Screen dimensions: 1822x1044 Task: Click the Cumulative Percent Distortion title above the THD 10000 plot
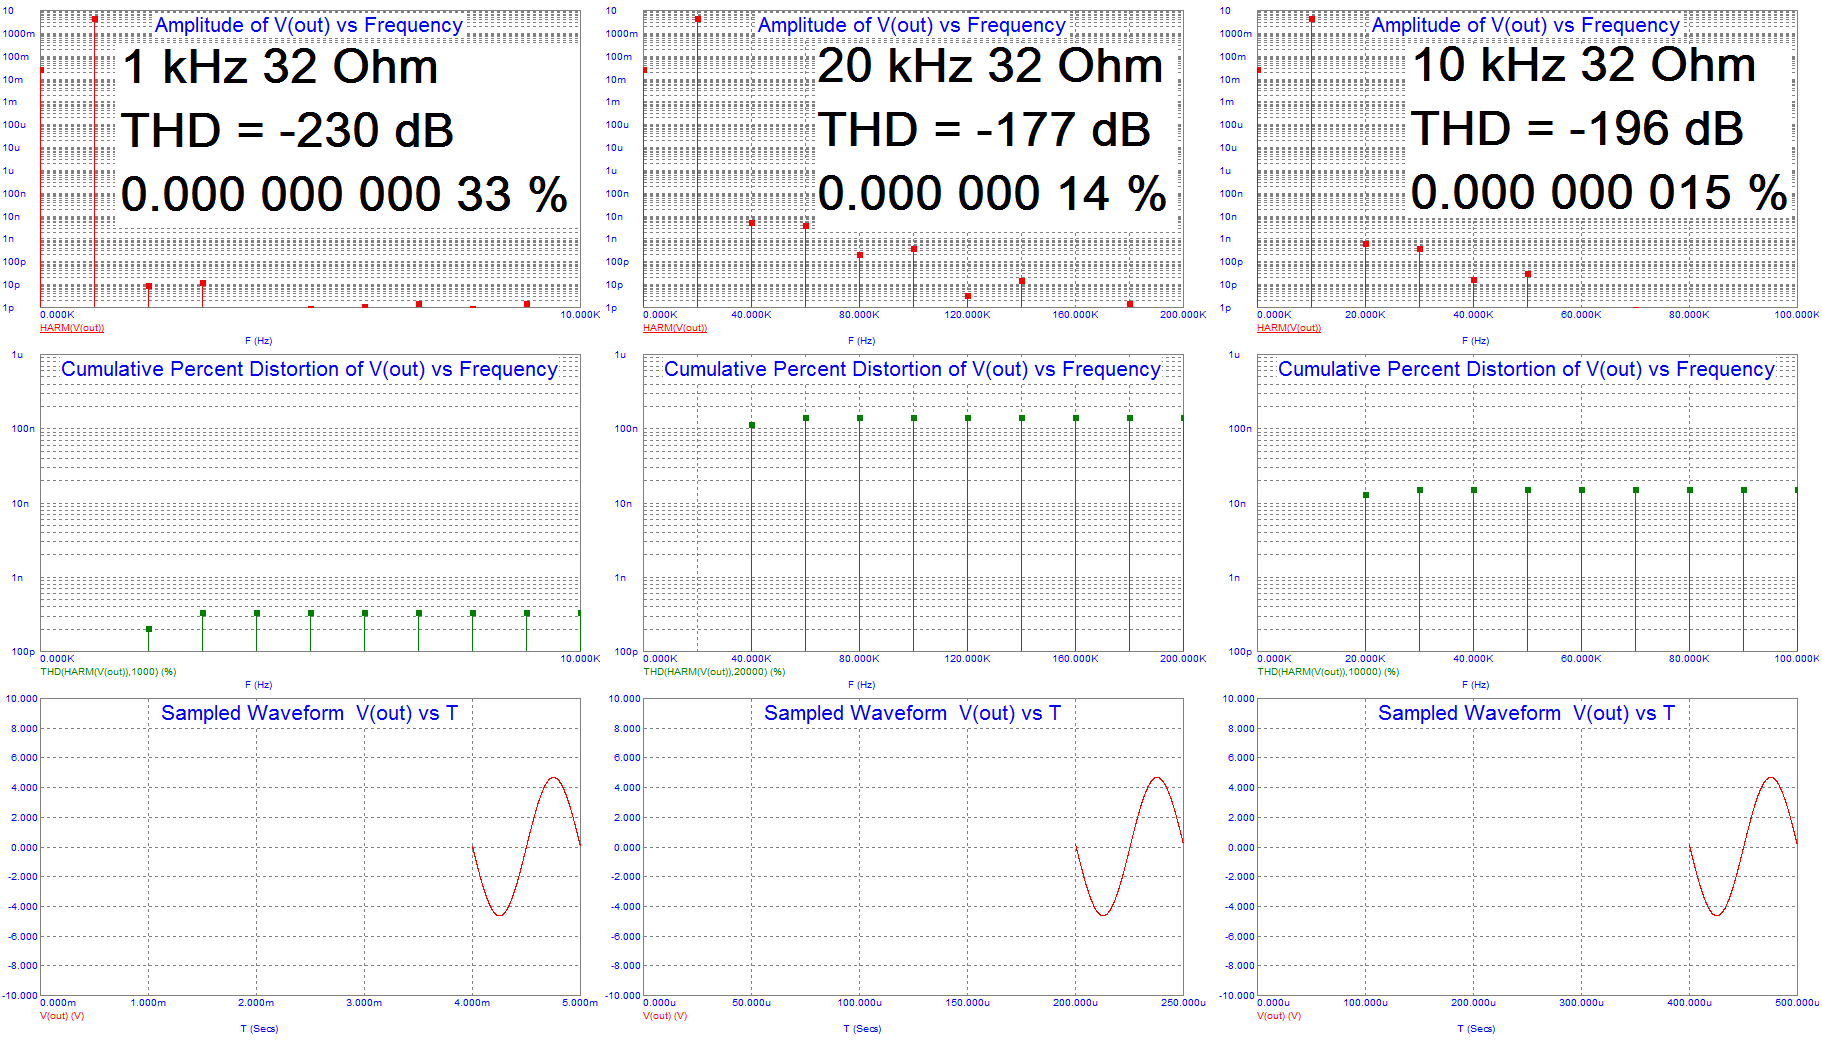(1526, 369)
